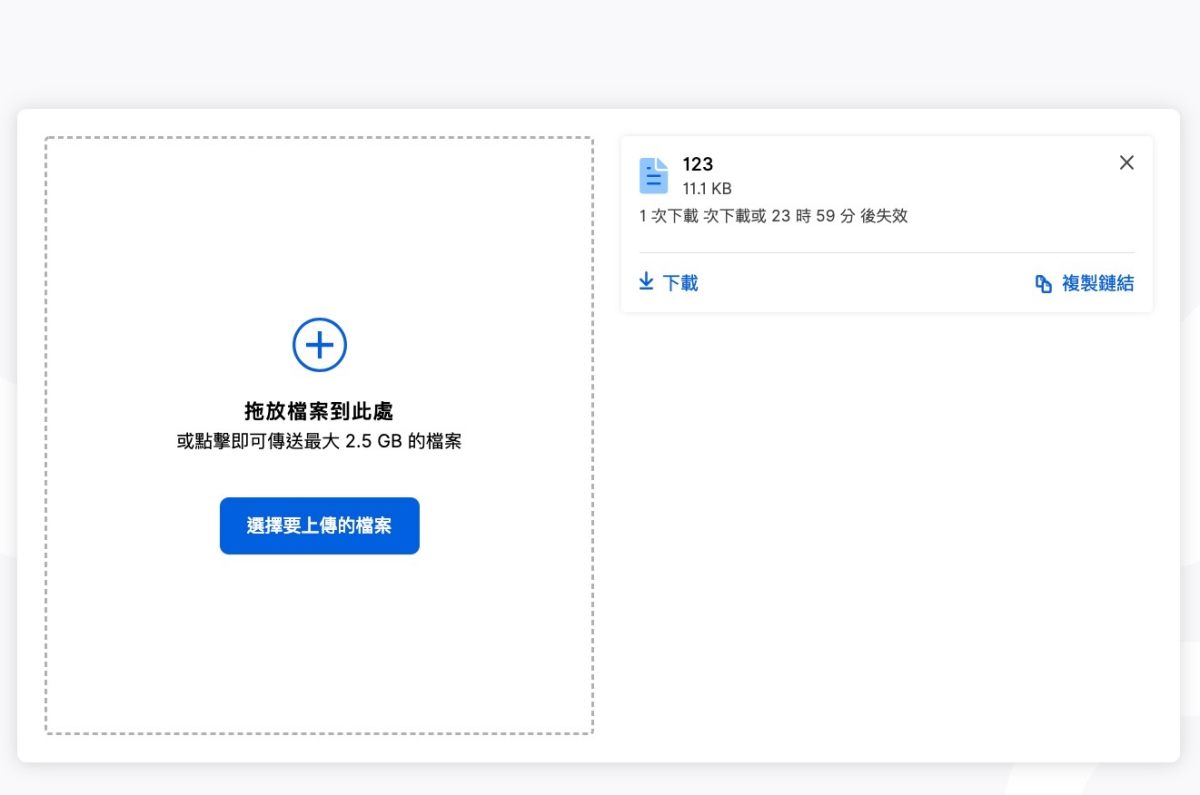Click the blue document icon for 123
The image size is (1200, 795).
pyautogui.click(x=653, y=176)
